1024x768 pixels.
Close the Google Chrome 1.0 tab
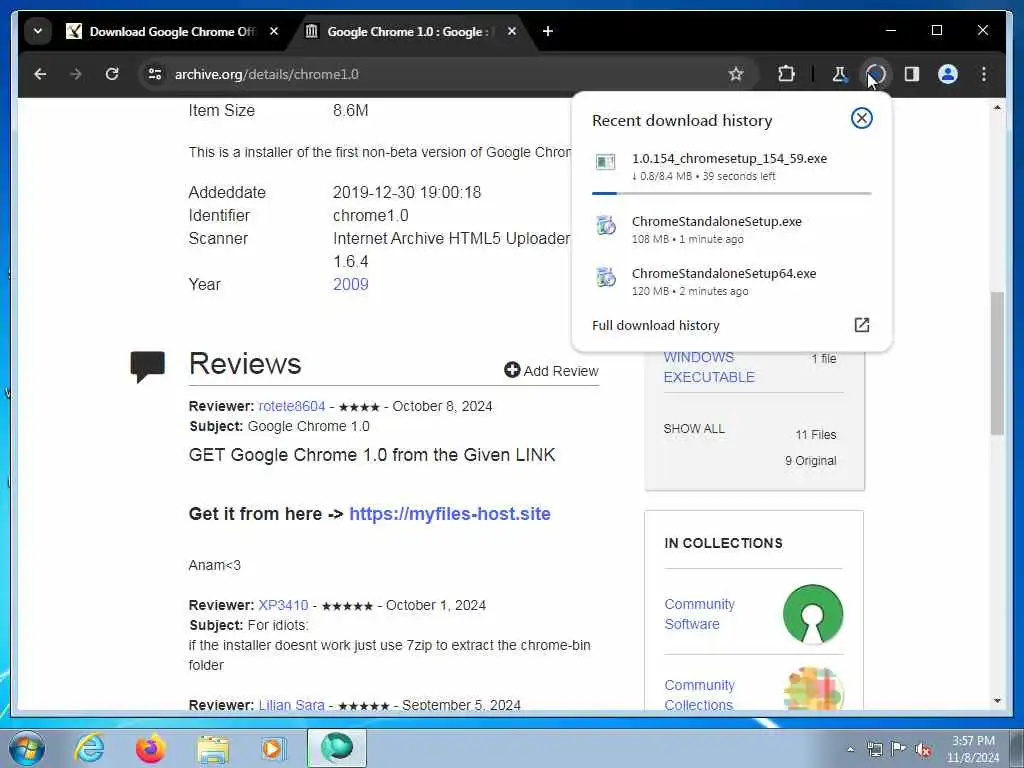click(x=512, y=31)
